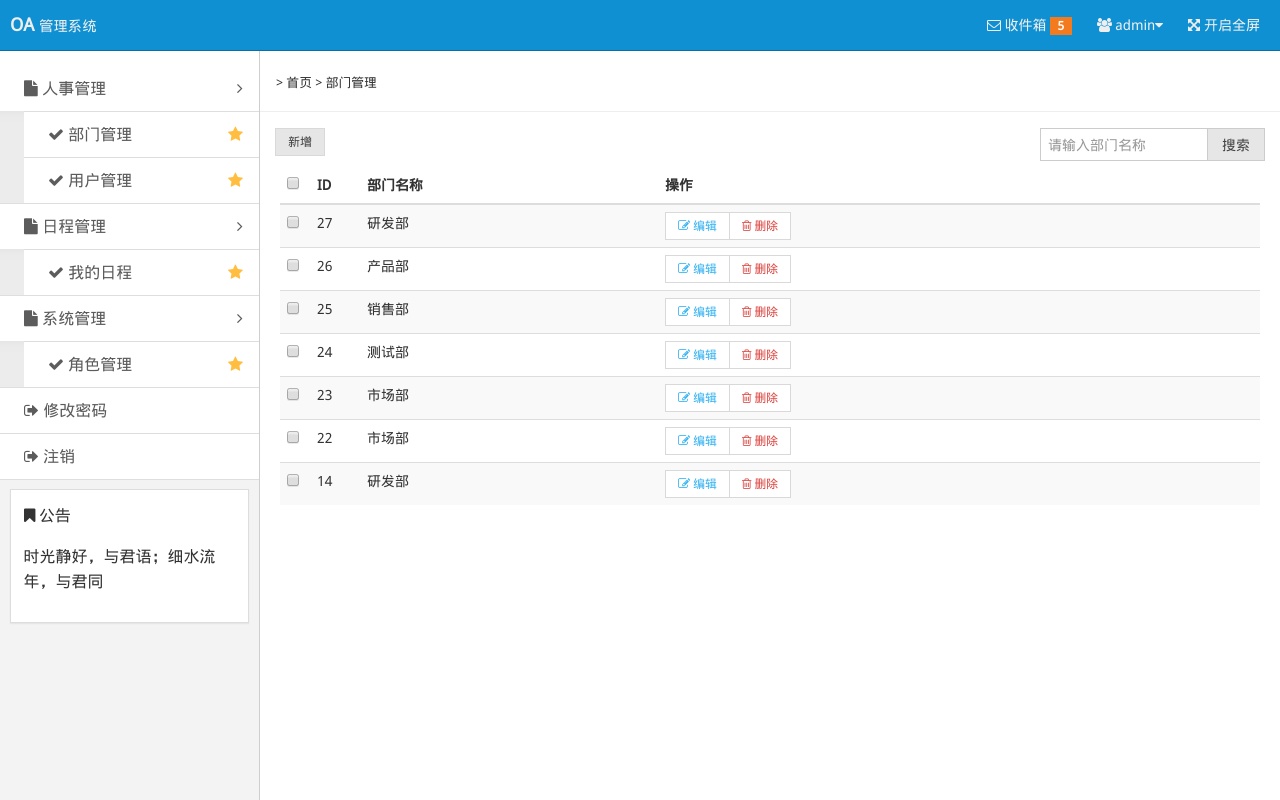Click 部门管理 in the breadcrumb
This screenshot has width=1280, height=800.
(351, 83)
